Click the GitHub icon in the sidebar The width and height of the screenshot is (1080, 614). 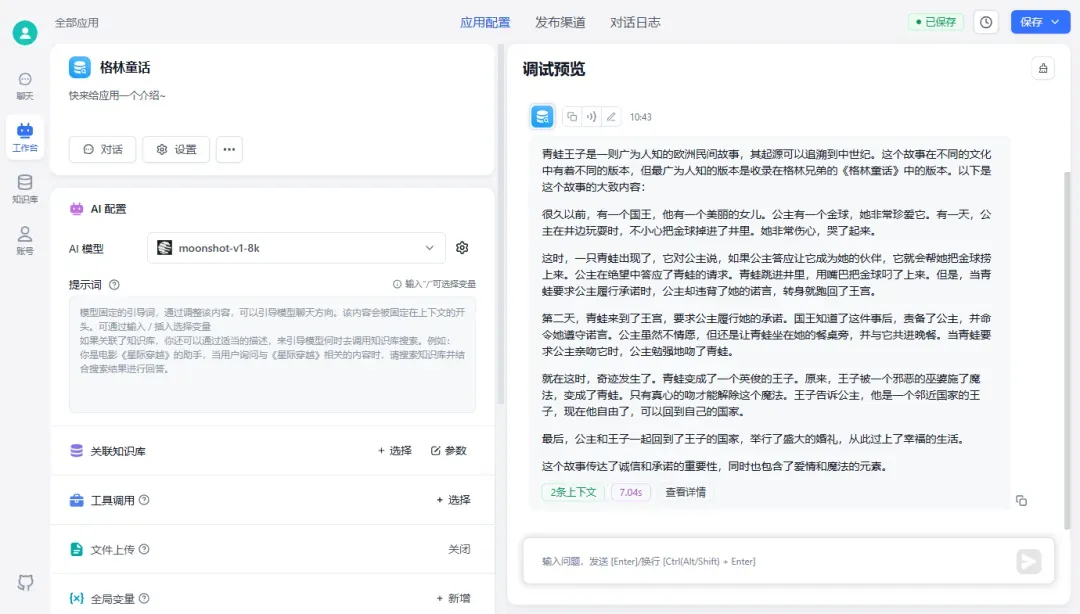25,583
